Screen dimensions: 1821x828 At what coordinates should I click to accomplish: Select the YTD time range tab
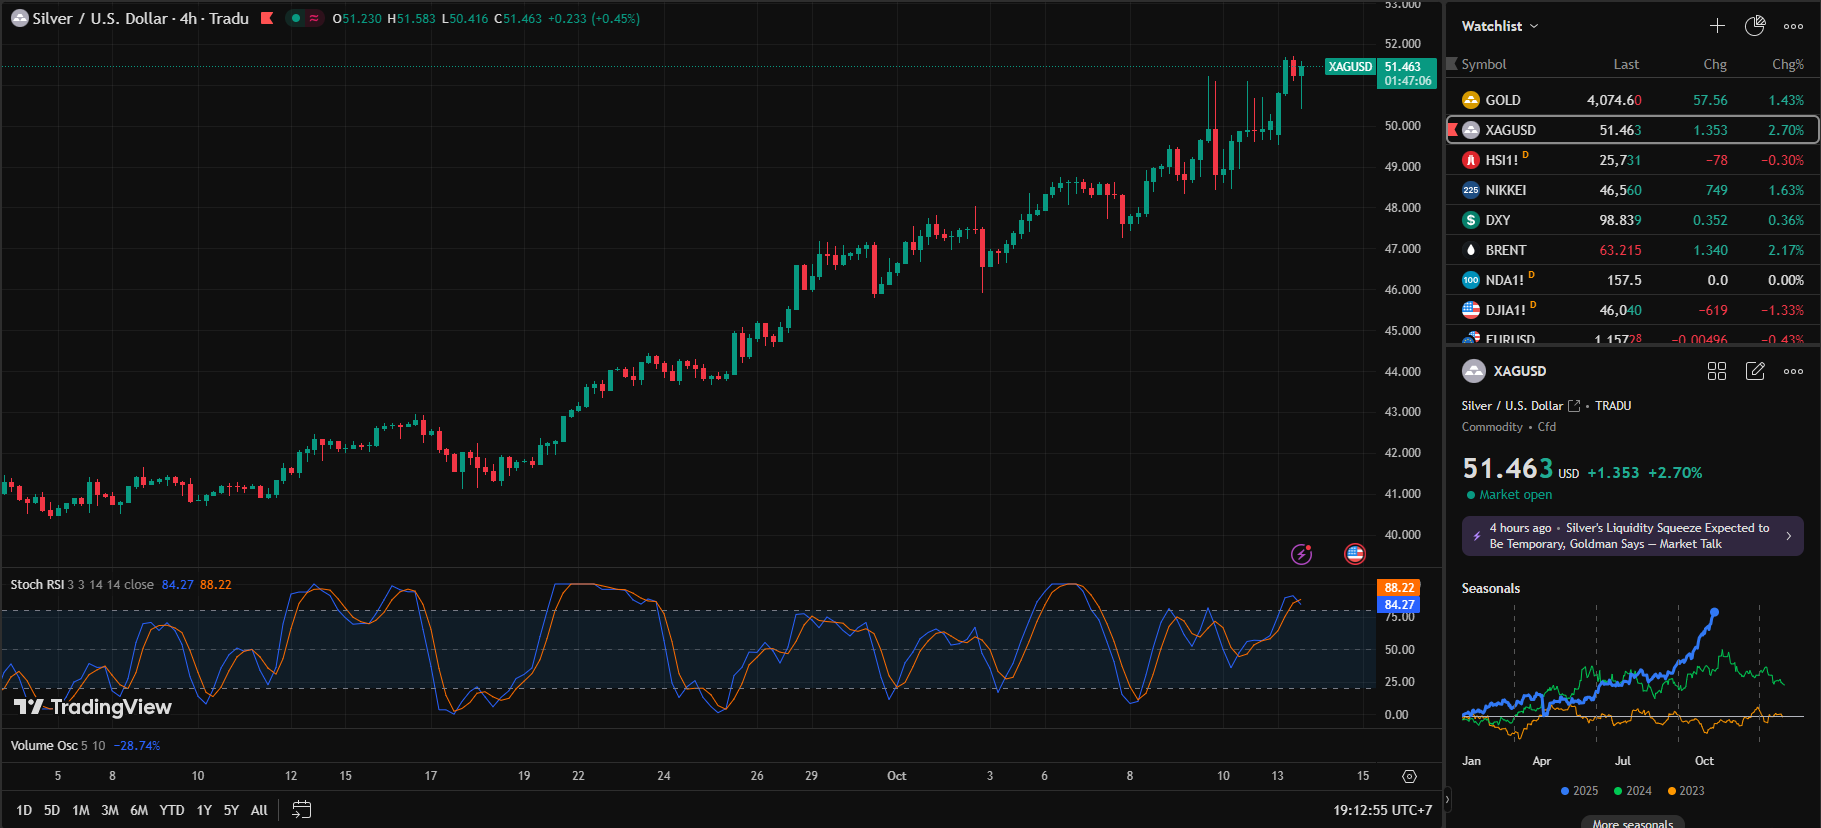pyautogui.click(x=172, y=810)
